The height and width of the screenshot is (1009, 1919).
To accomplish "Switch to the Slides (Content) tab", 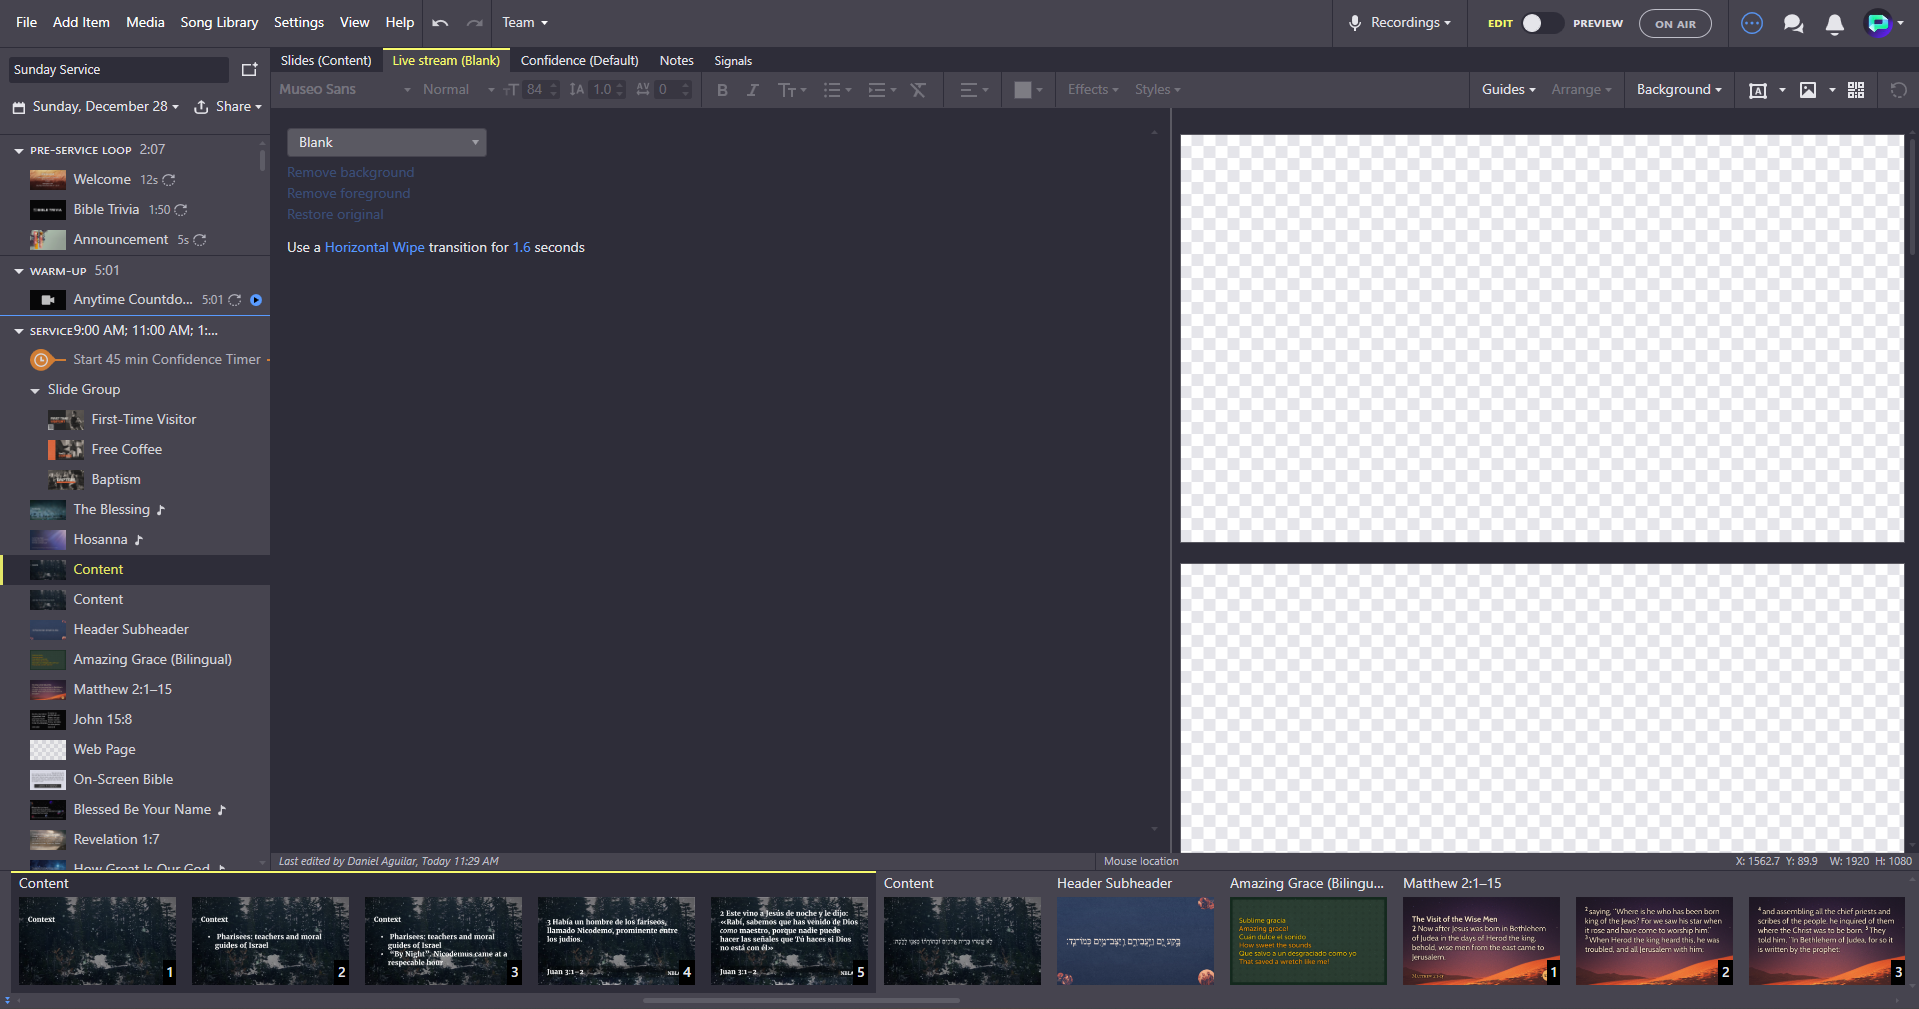I will tap(326, 61).
